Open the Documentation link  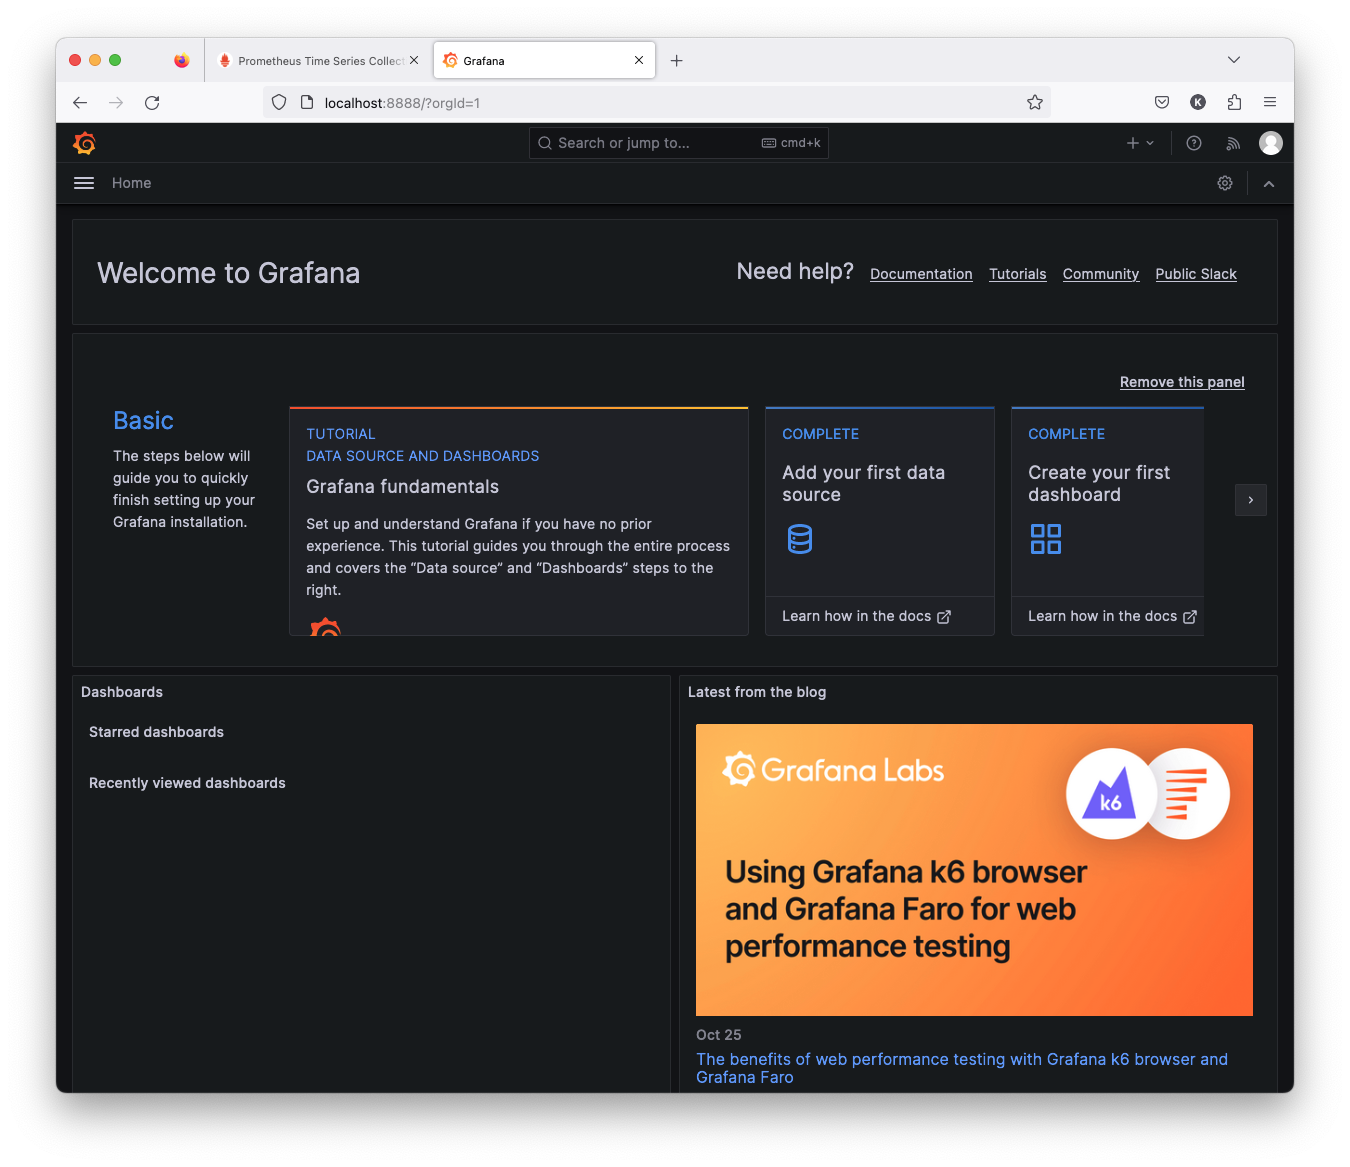pyautogui.click(x=921, y=274)
